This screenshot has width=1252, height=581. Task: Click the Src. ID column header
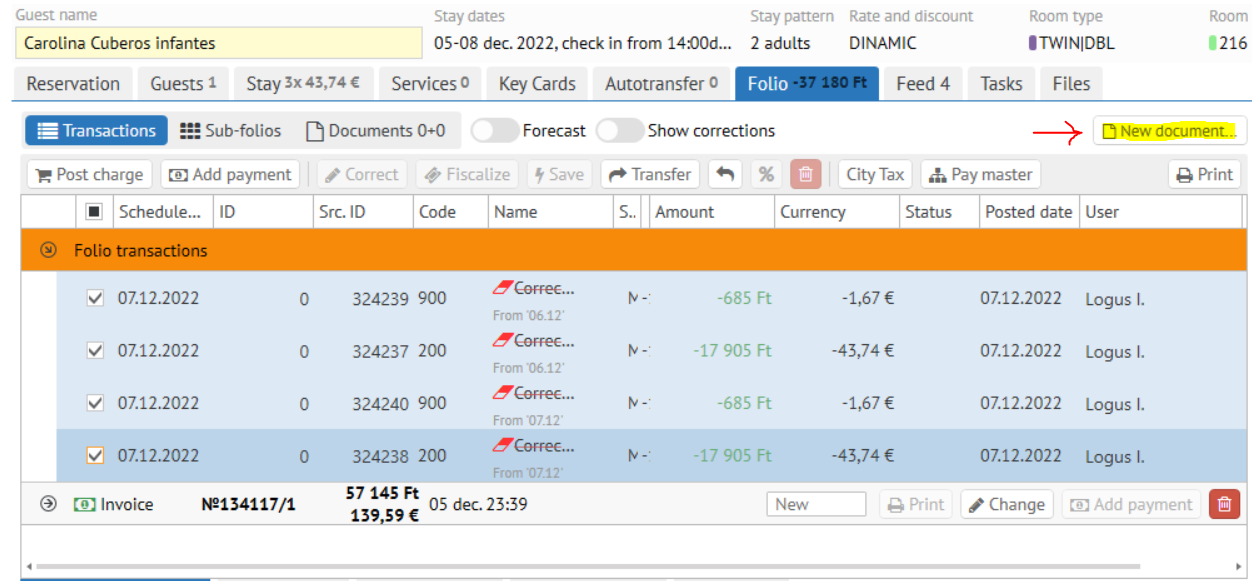coord(362,212)
